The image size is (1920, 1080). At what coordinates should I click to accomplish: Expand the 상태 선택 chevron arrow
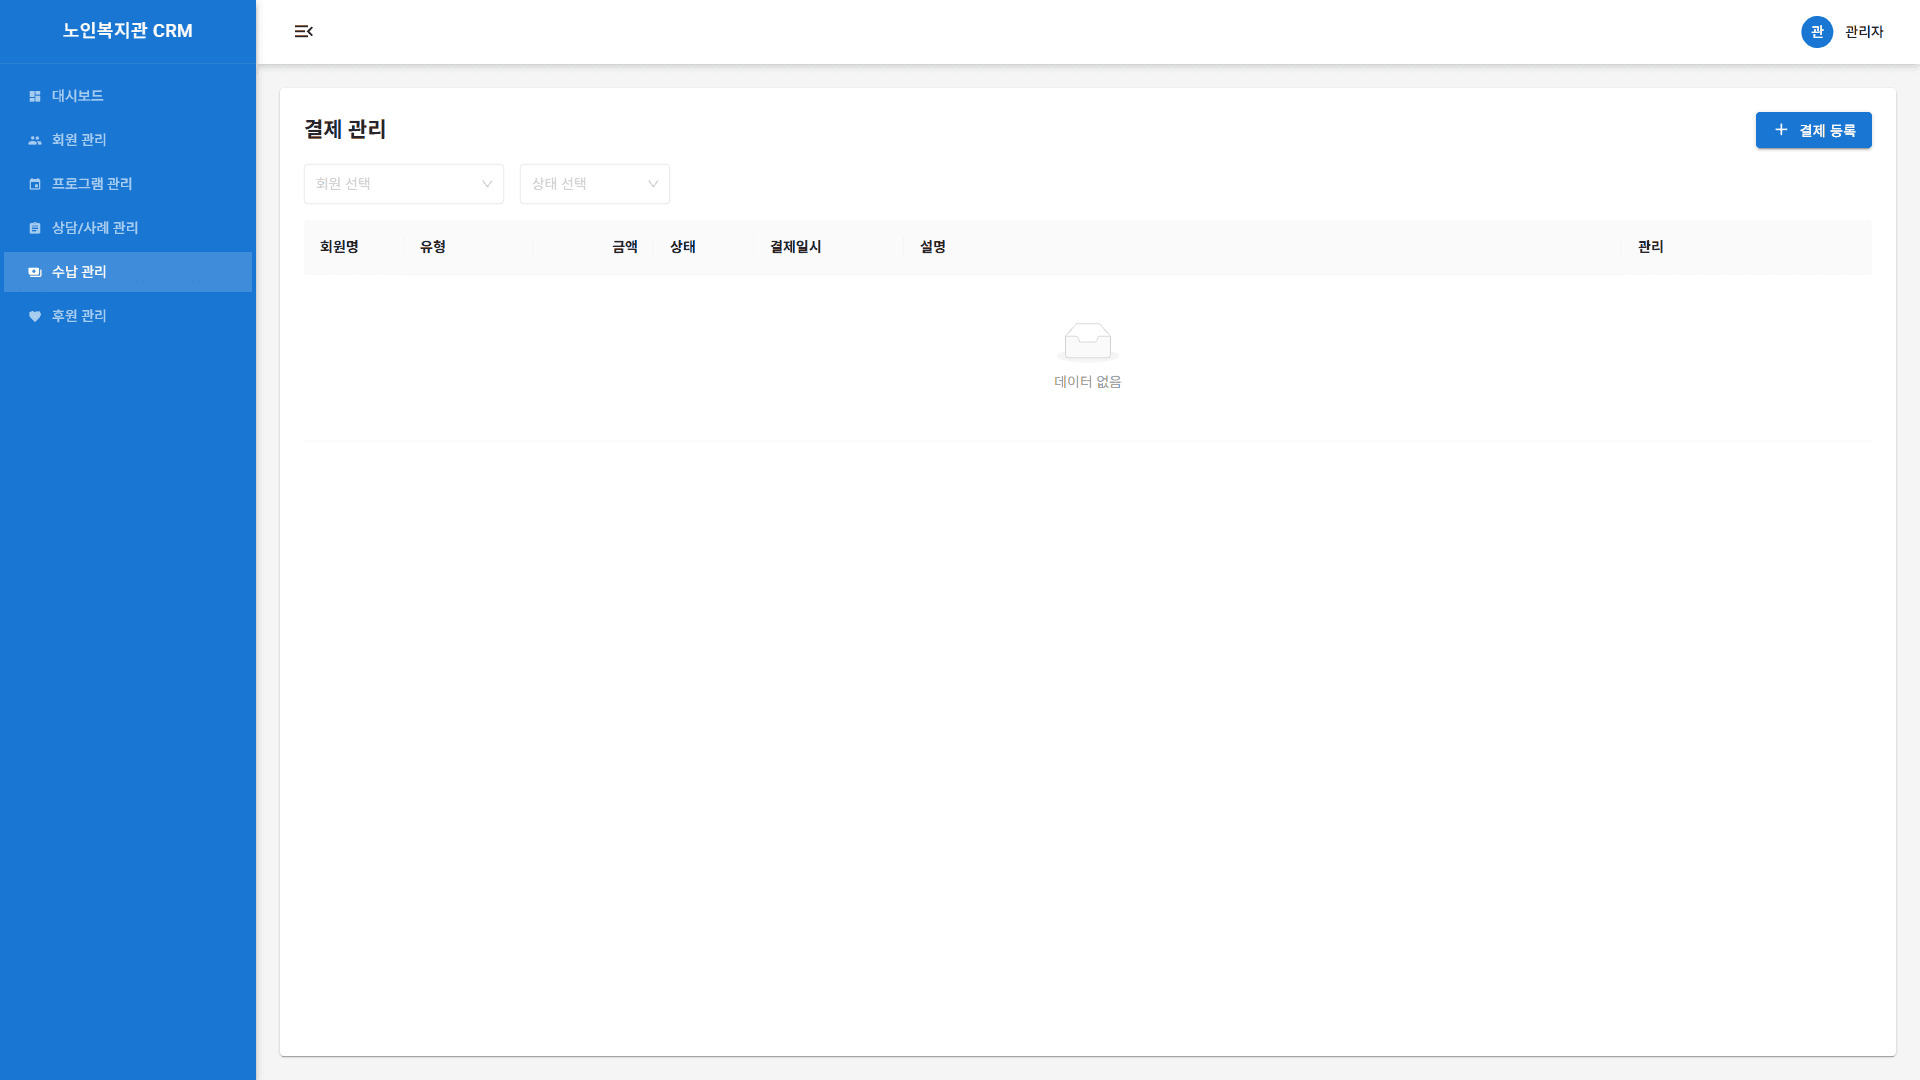(653, 184)
